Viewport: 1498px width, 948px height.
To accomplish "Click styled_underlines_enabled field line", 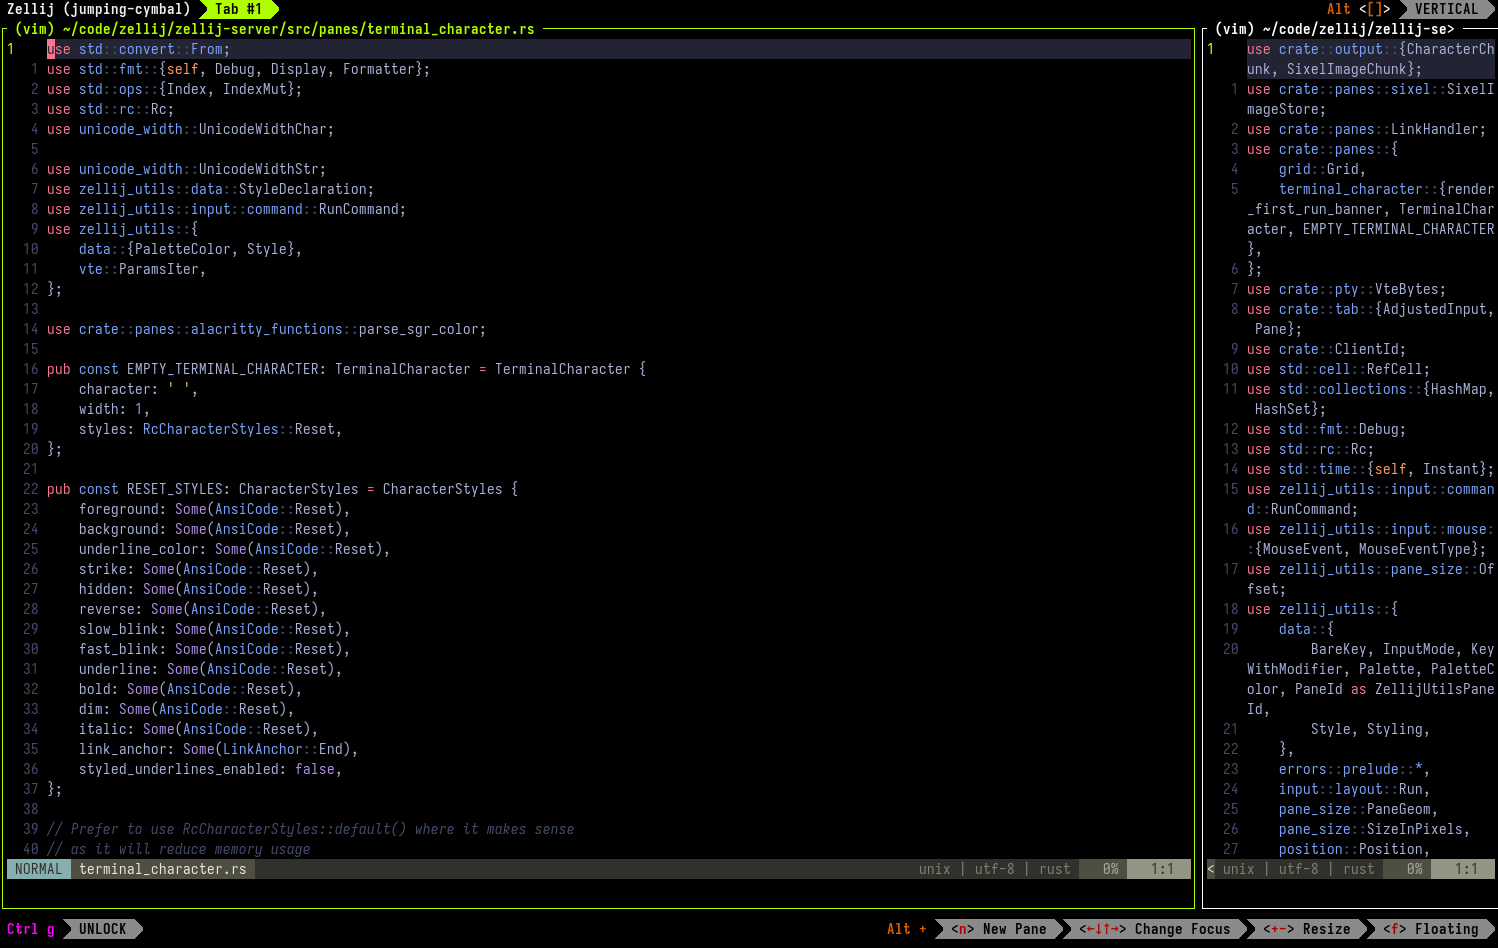I will (x=210, y=769).
